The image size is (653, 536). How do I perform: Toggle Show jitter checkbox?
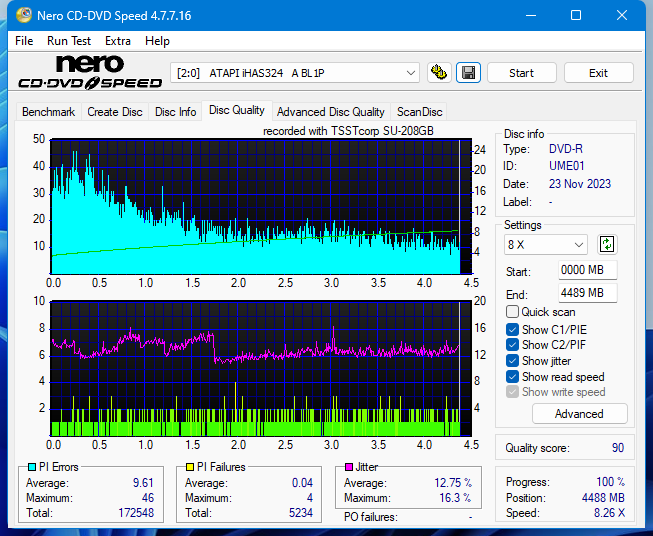pyautogui.click(x=512, y=361)
